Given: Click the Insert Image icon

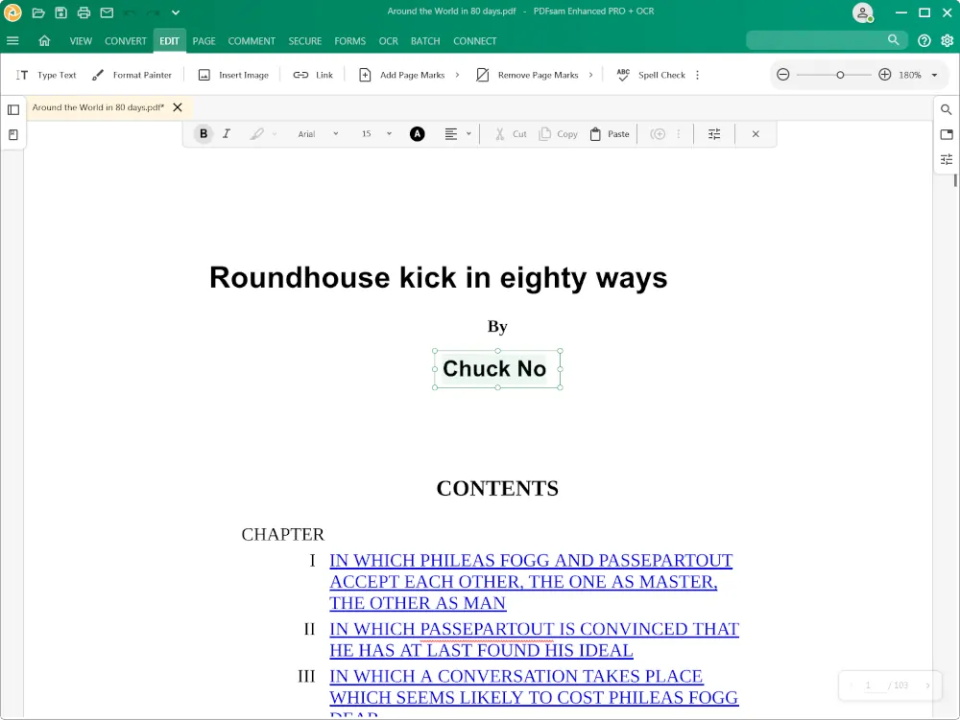Looking at the screenshot, I should pos(204,75).
